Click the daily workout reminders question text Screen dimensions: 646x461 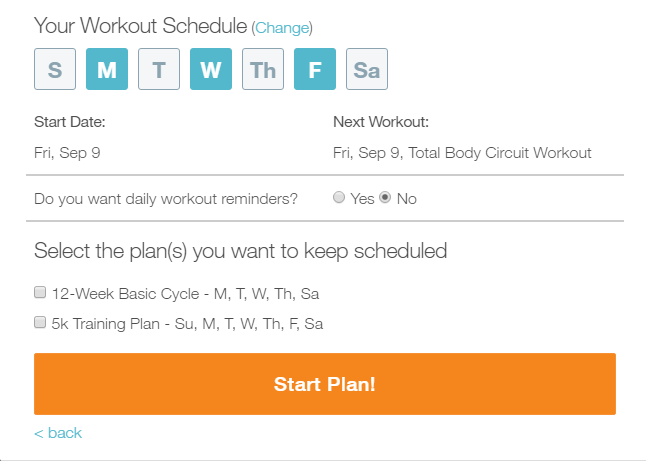[166, 198]
